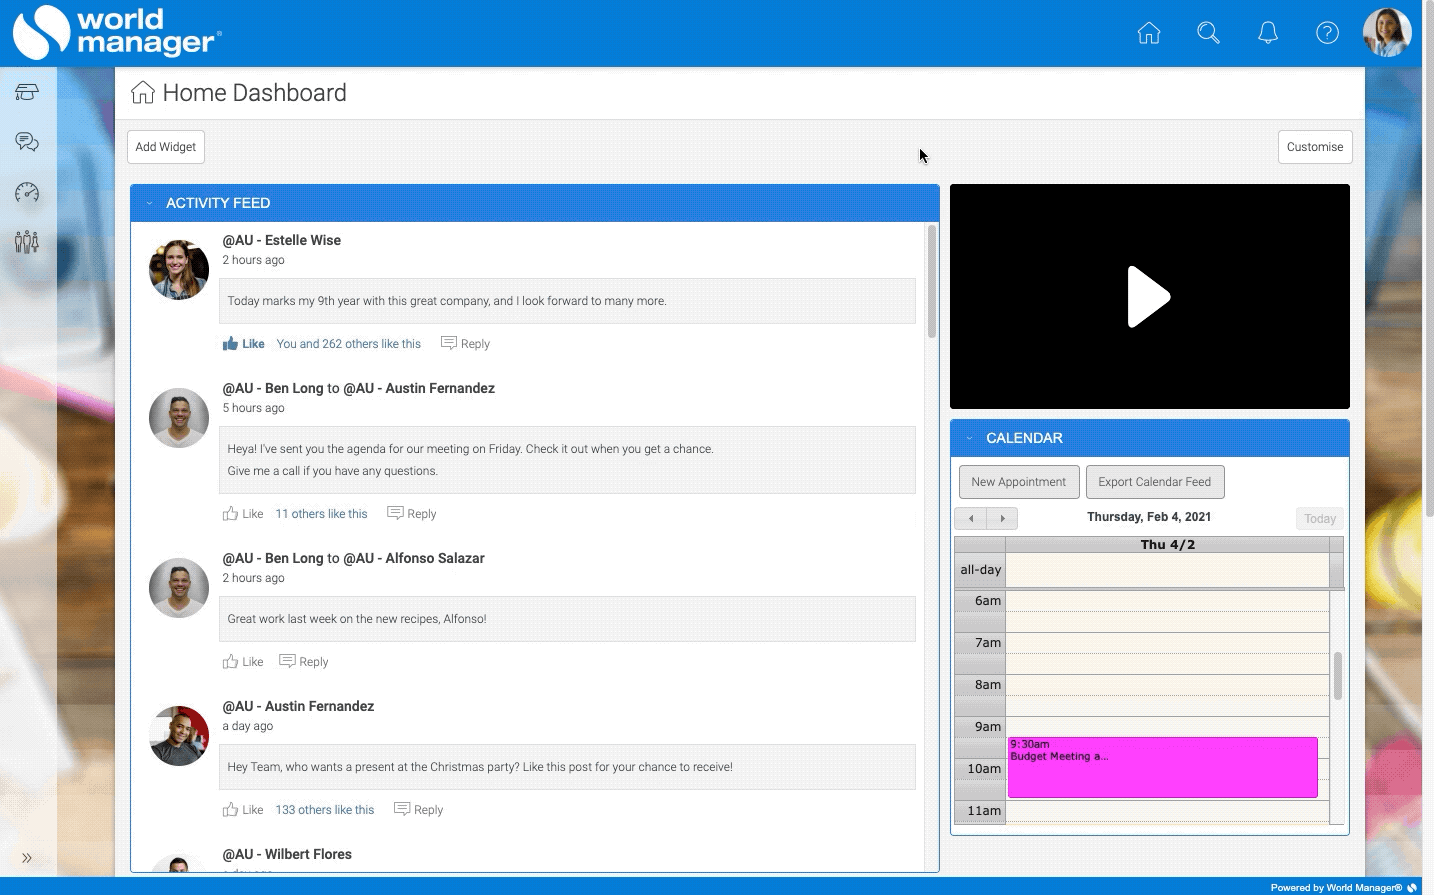Image resolution: width=1434 pixels, height=895 pixels.
Task: Open the 9:30am Budget Meeting event
Action: pyautogui.click(x=1162, y=768)
